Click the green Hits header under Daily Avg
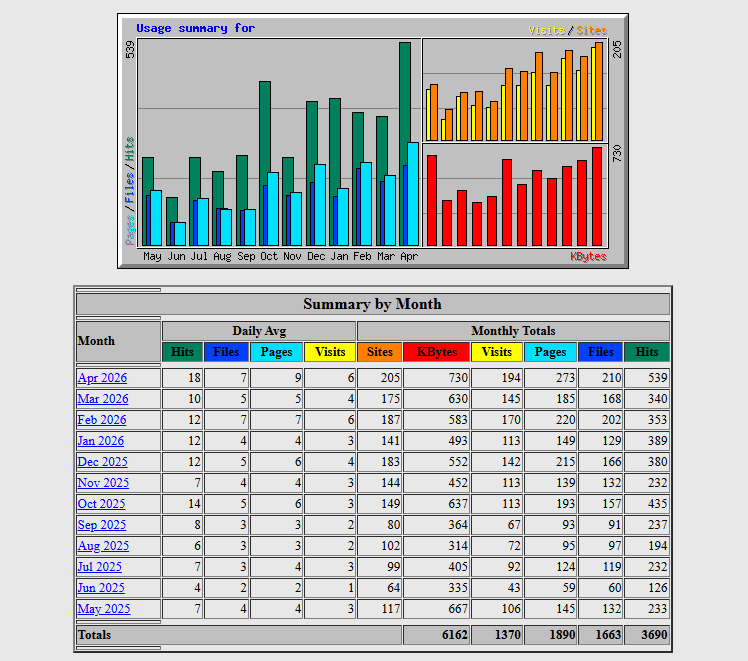 point(182,352)
